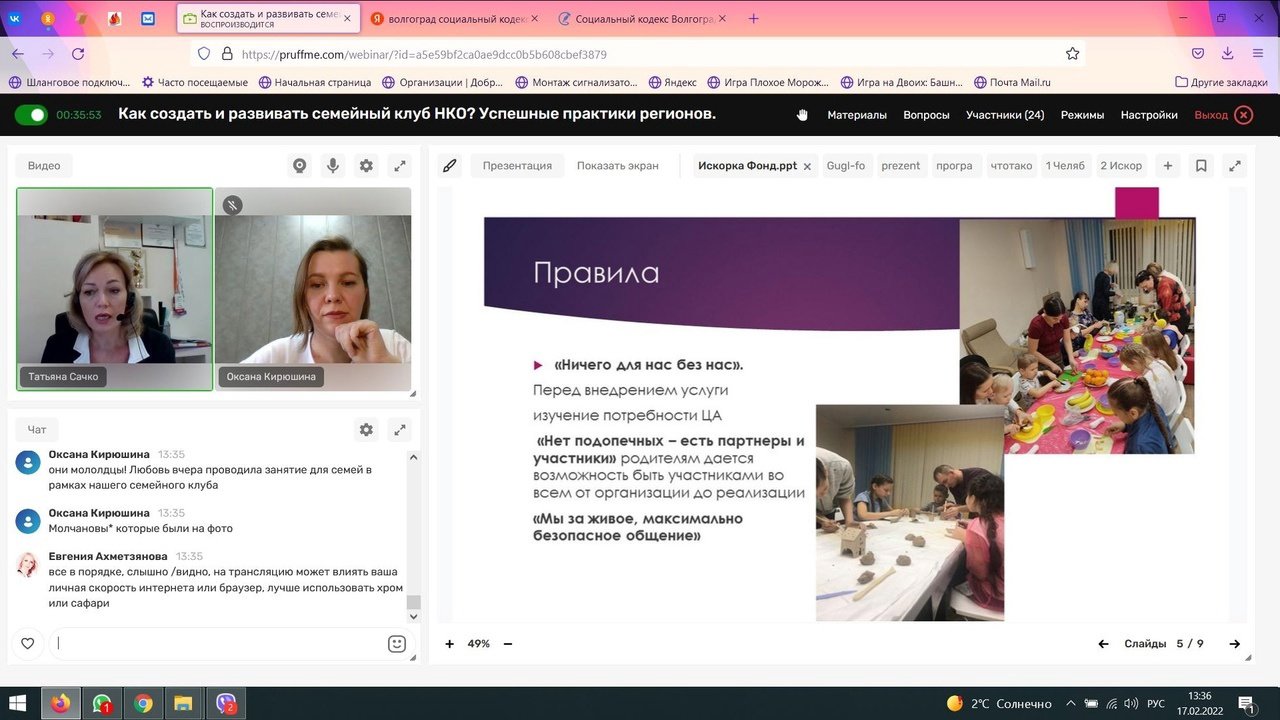1280x720 pixels.
Task: Switch to Социальный кодекс Волгогра tab
Action: 643,18
